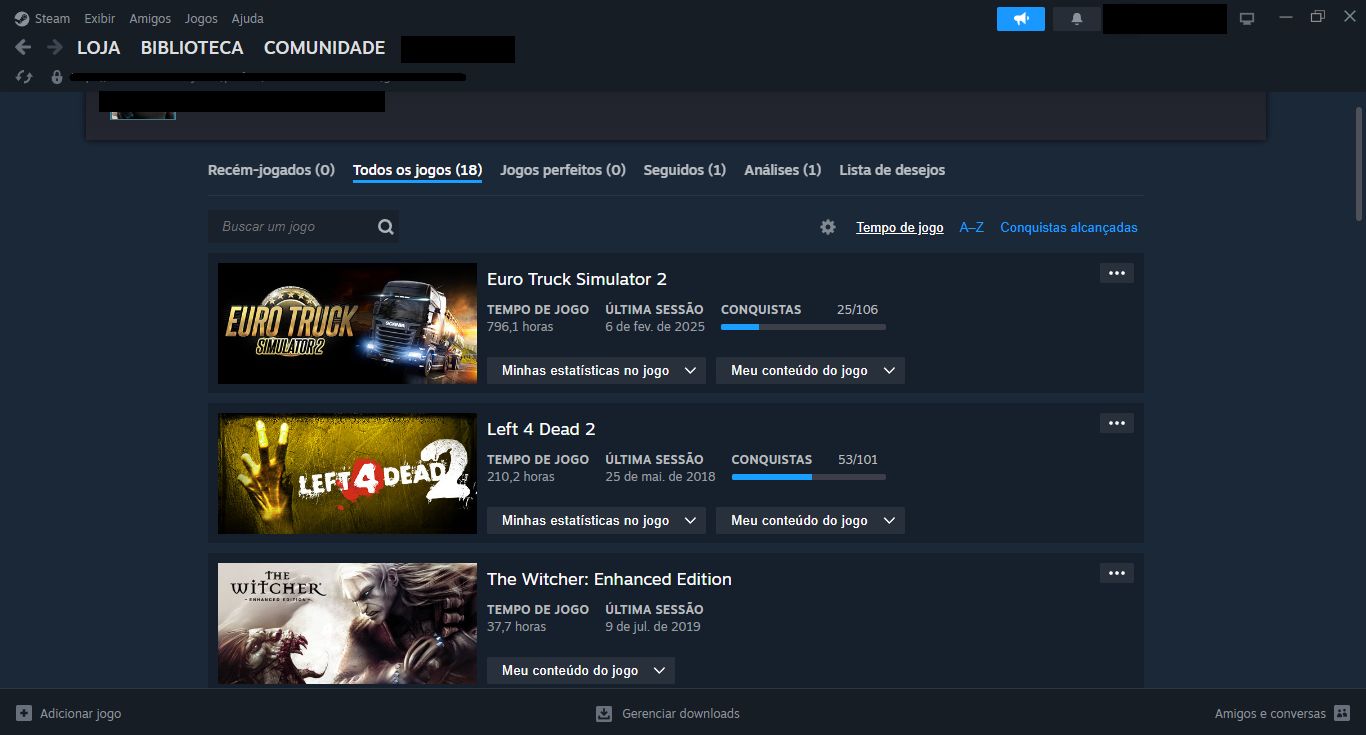The image size is (1366, 735).
Task: Go forward with the right arrow
Action: (x=54, y=47)
